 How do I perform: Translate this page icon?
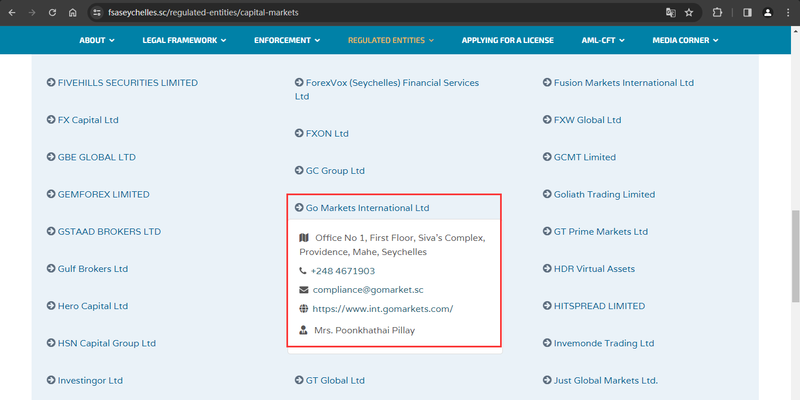click(670, 13)
